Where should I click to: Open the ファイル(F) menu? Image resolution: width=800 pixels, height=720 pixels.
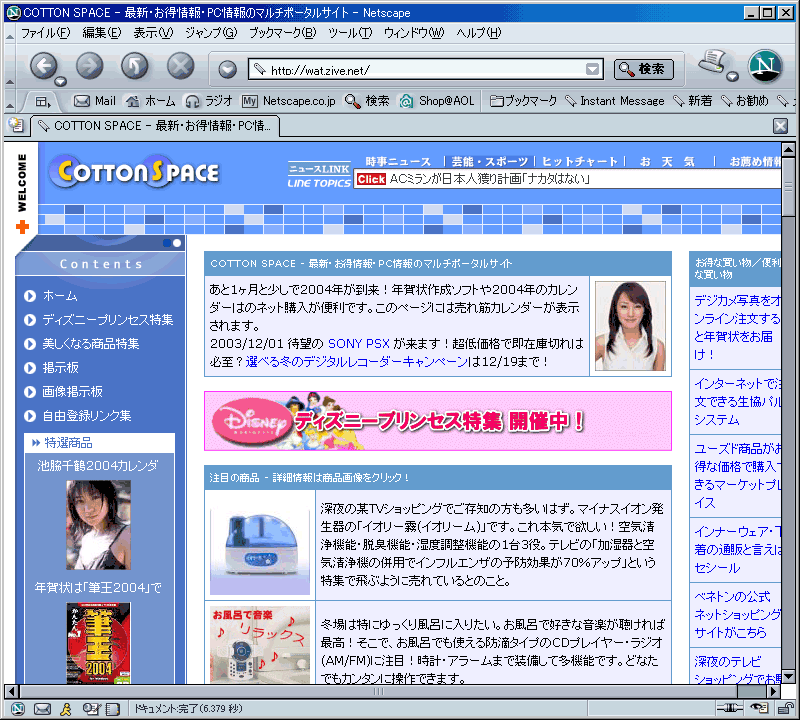tap(45, 33)
